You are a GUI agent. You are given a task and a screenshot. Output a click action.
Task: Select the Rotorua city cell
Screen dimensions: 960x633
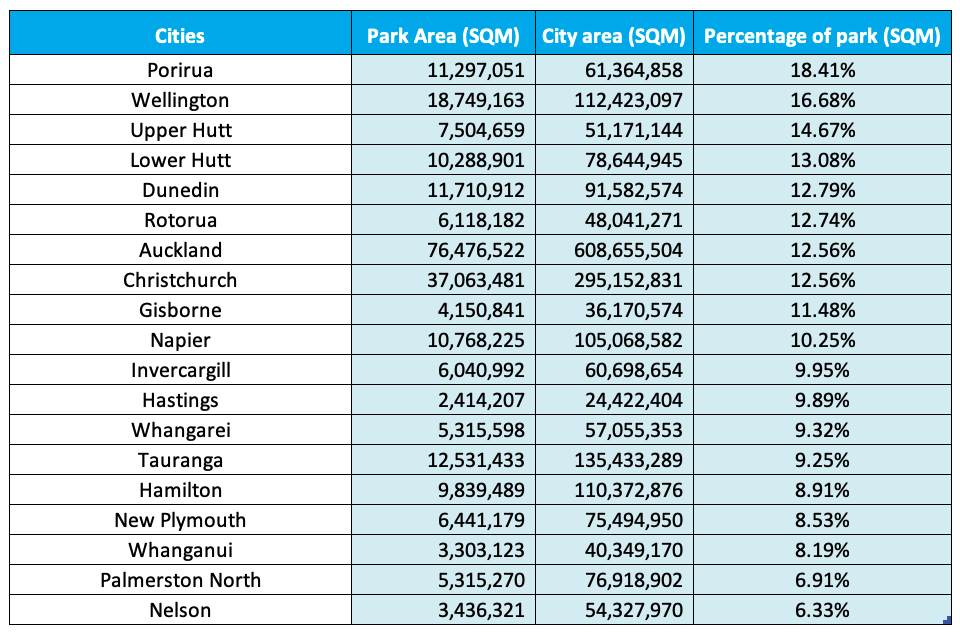click(180, 220)
